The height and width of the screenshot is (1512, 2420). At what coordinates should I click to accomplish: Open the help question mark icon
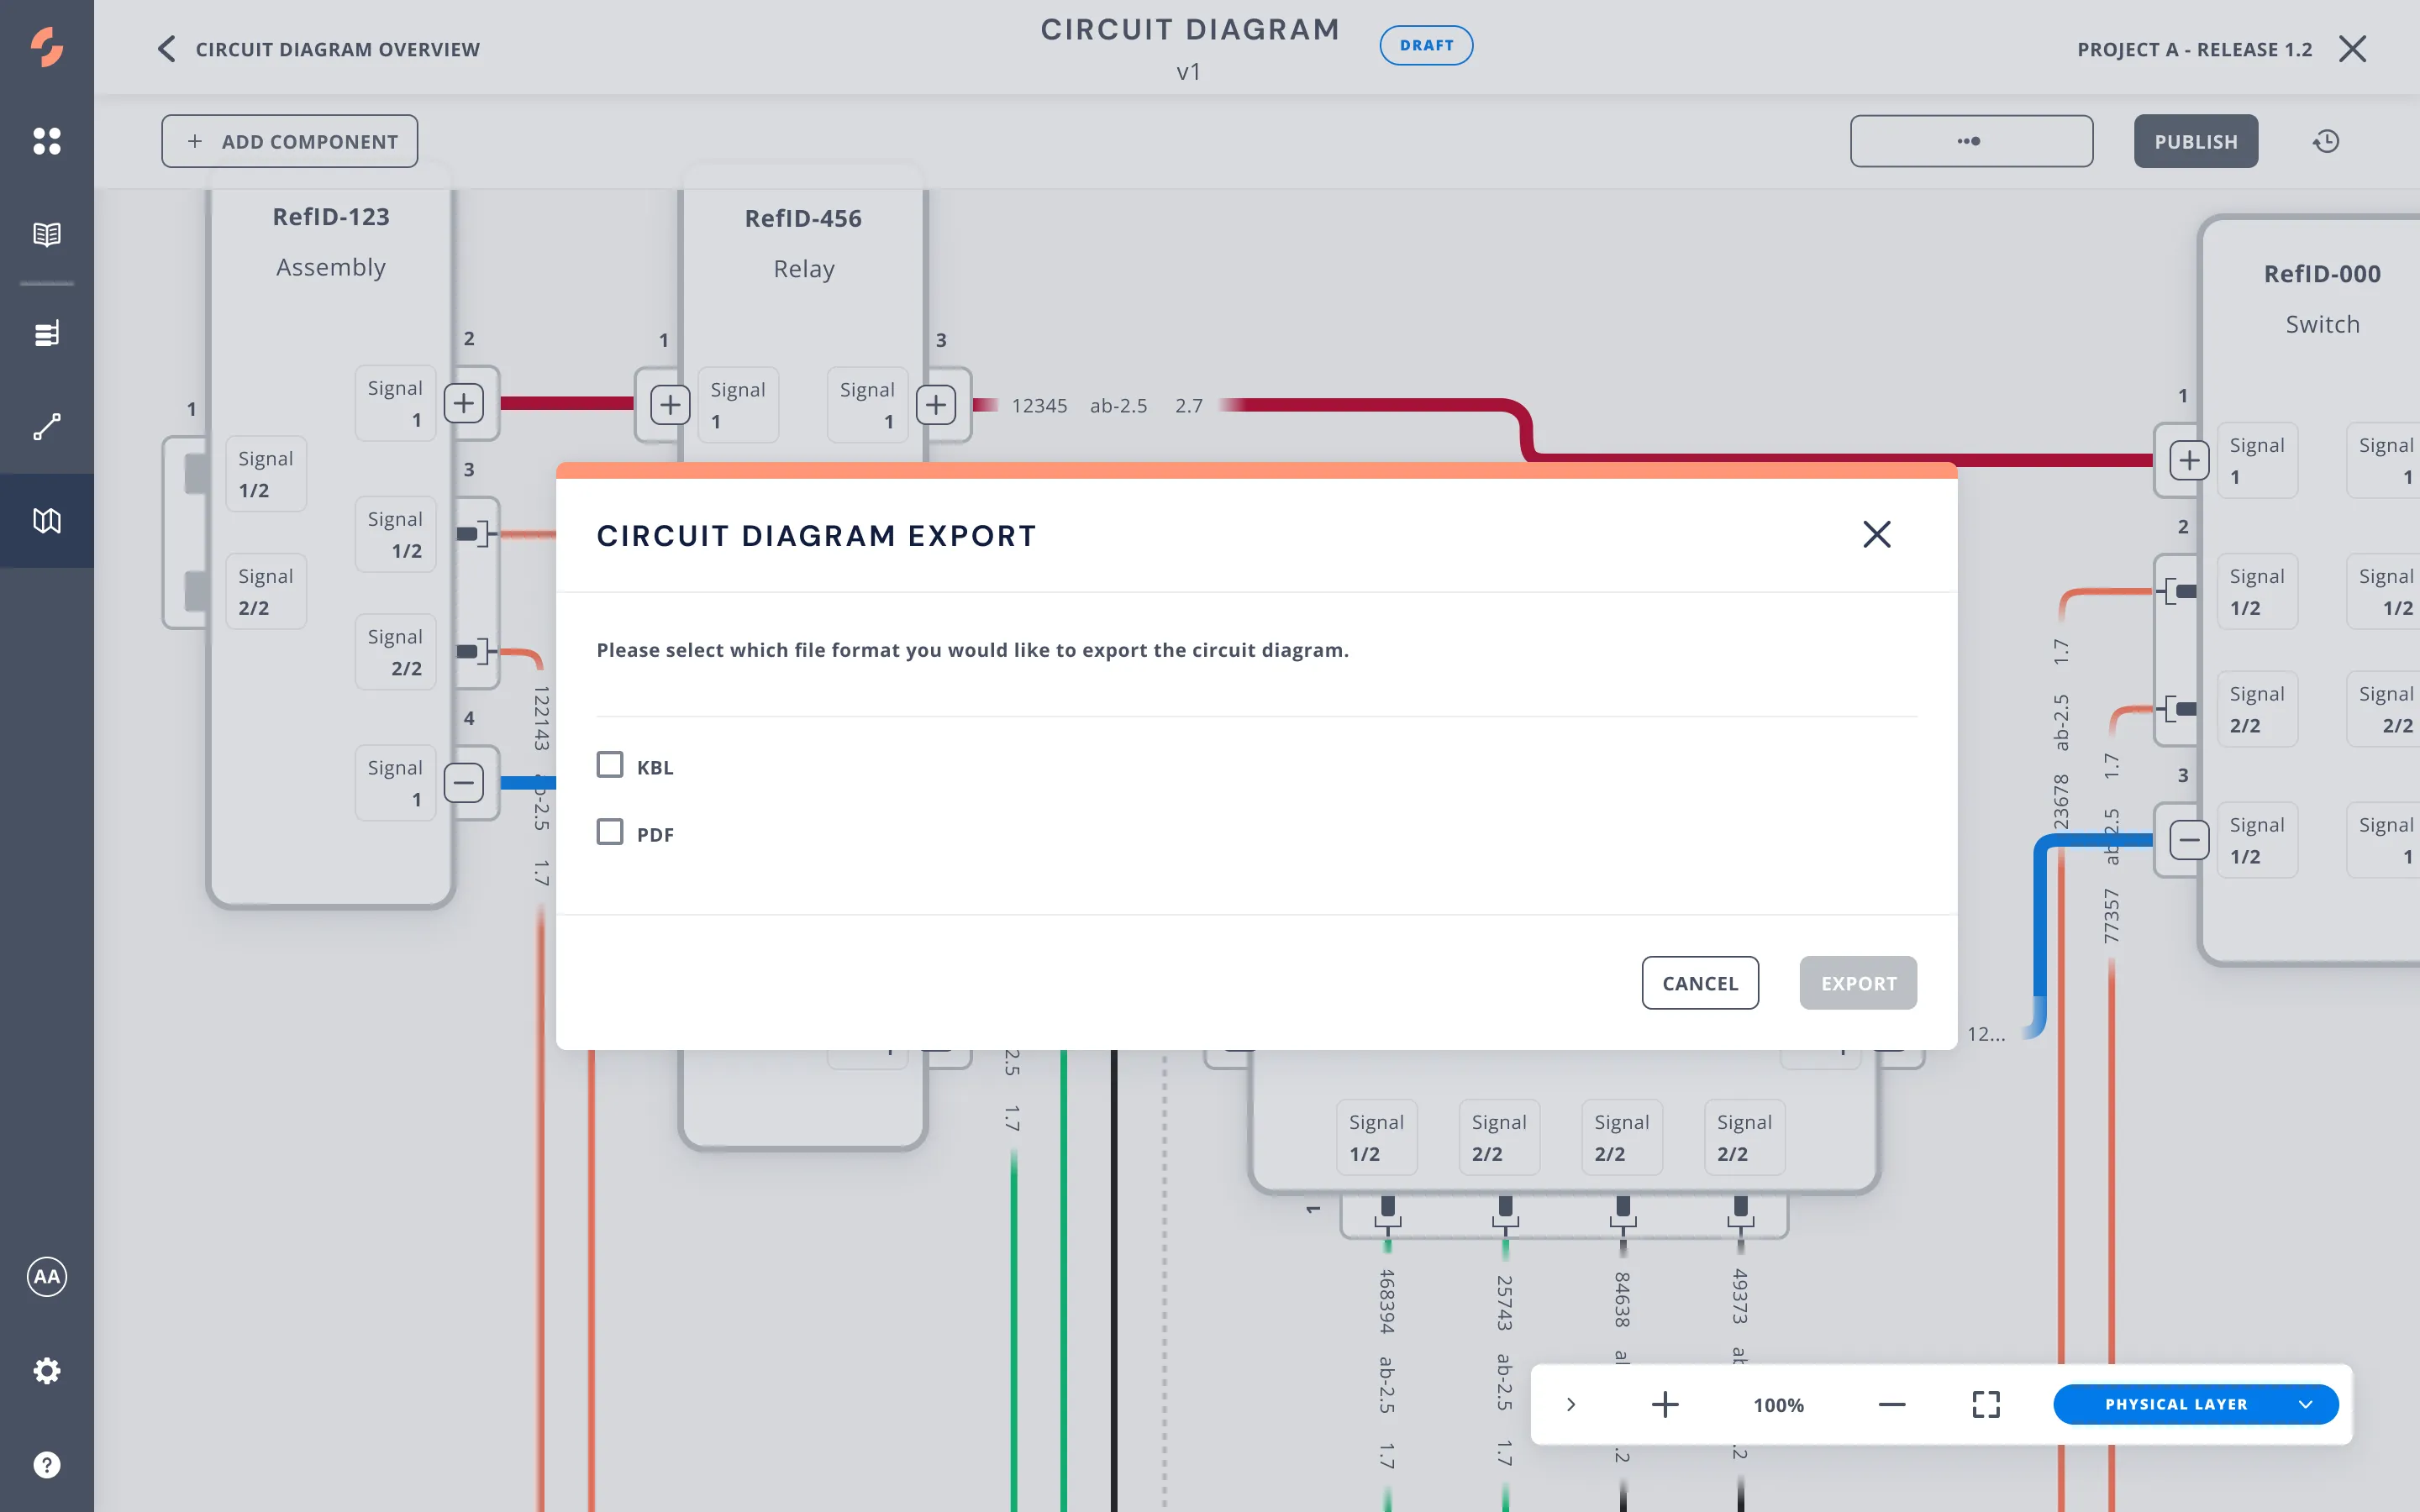coord(47,1465)
